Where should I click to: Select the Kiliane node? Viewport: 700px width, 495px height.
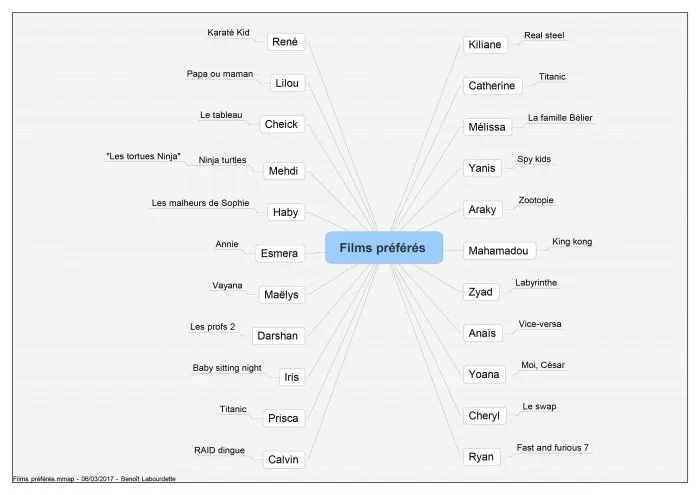click(x=485, y=45)
